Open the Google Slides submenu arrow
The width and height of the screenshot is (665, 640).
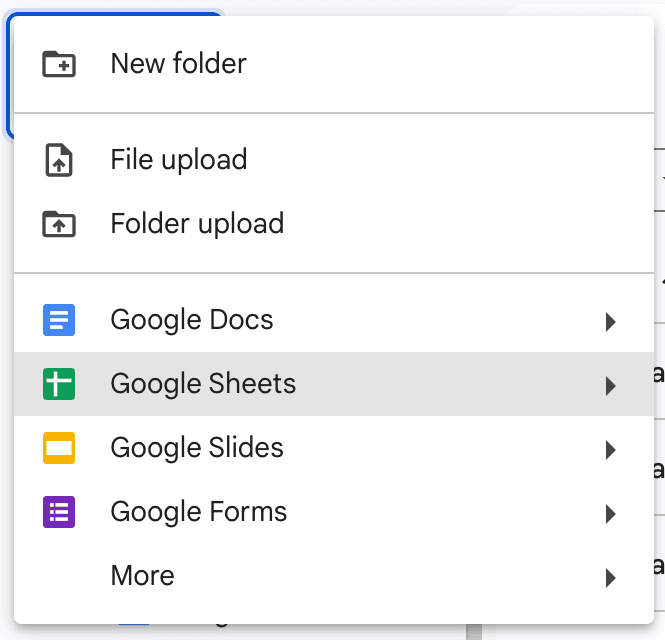610,449
